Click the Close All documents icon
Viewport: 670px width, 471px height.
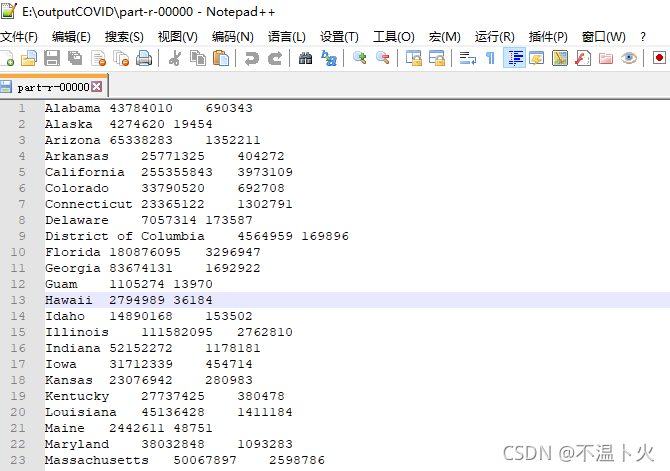[121, 59]
